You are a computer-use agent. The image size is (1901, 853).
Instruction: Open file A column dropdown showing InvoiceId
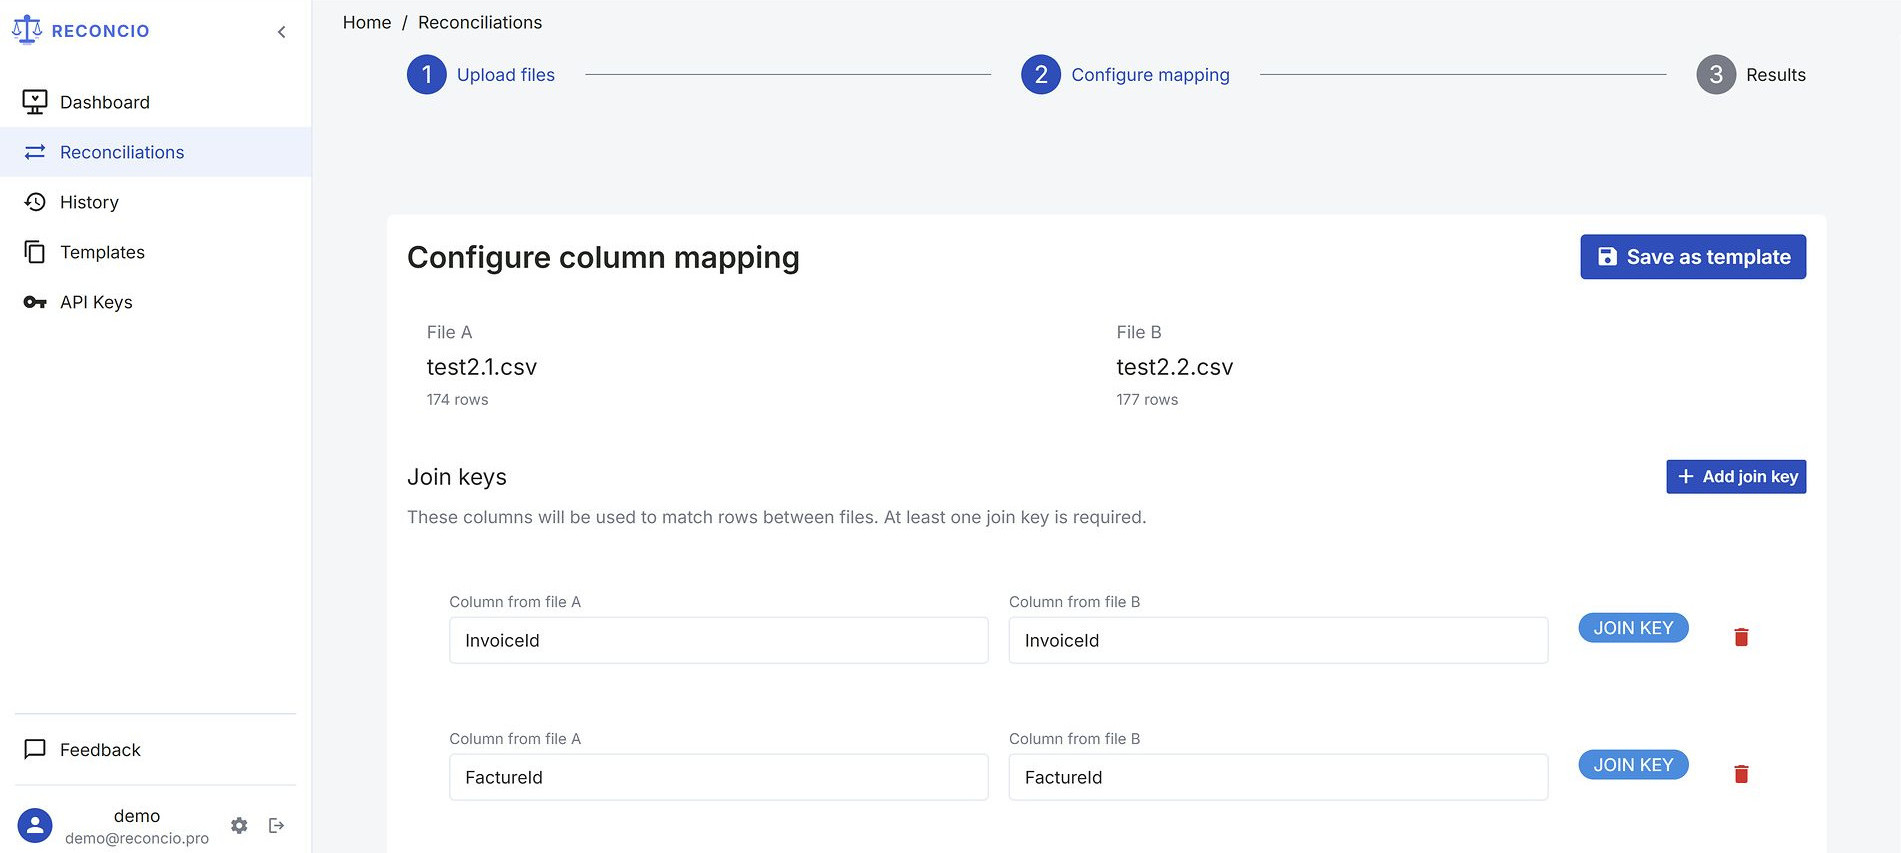[x=719, y=640]
